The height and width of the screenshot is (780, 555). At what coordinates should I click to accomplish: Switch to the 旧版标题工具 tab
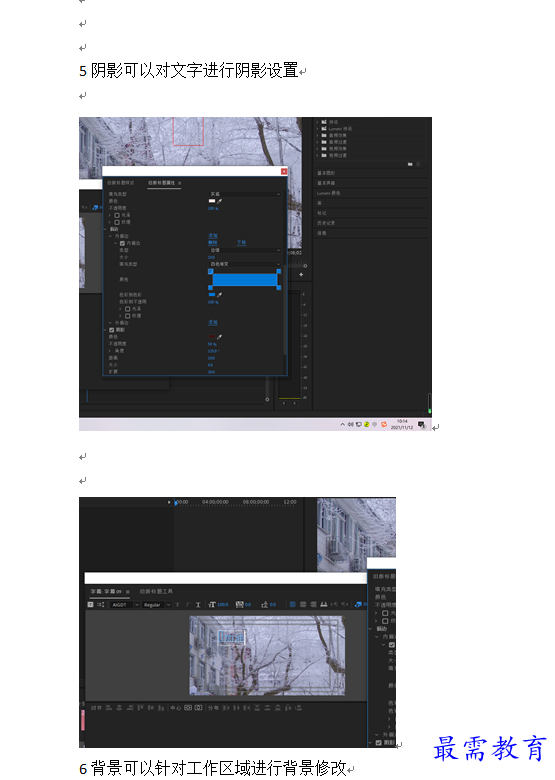coord(156,591)
